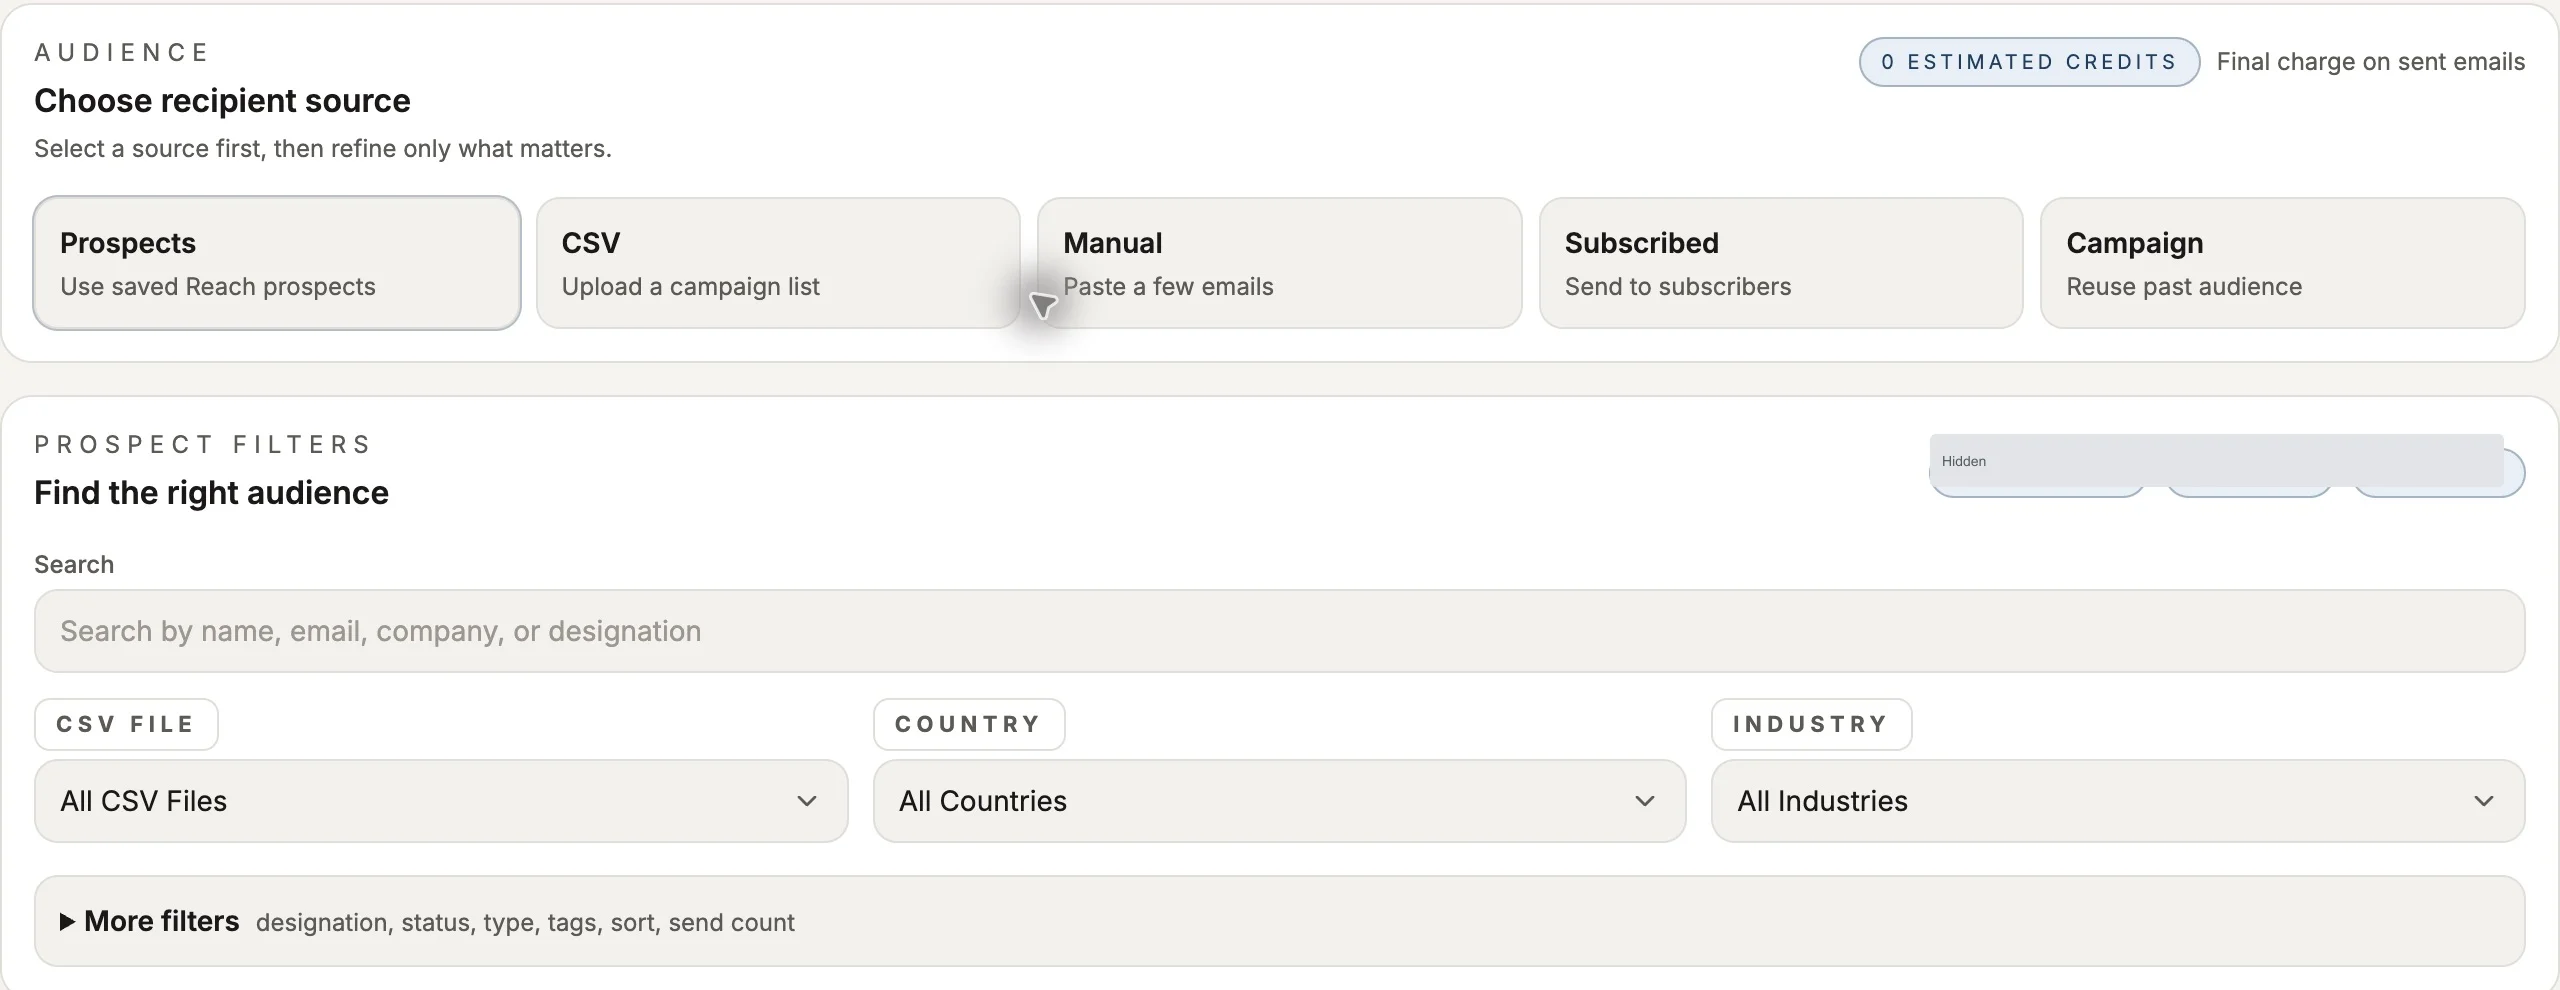Click the COUNTRY label chip

click(x=969, y=724)
